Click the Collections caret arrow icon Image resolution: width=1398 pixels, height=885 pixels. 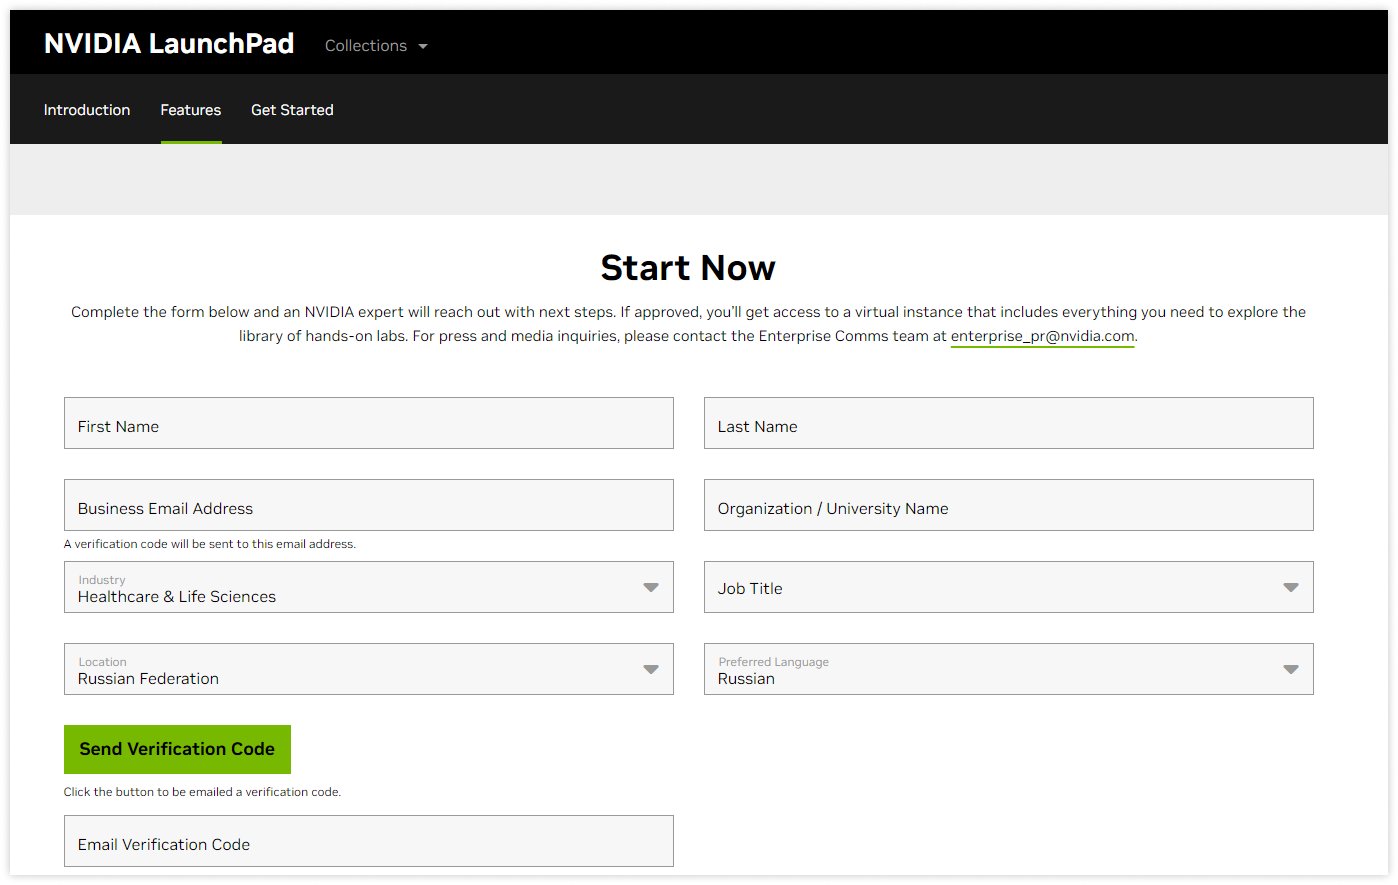[423, 47]
